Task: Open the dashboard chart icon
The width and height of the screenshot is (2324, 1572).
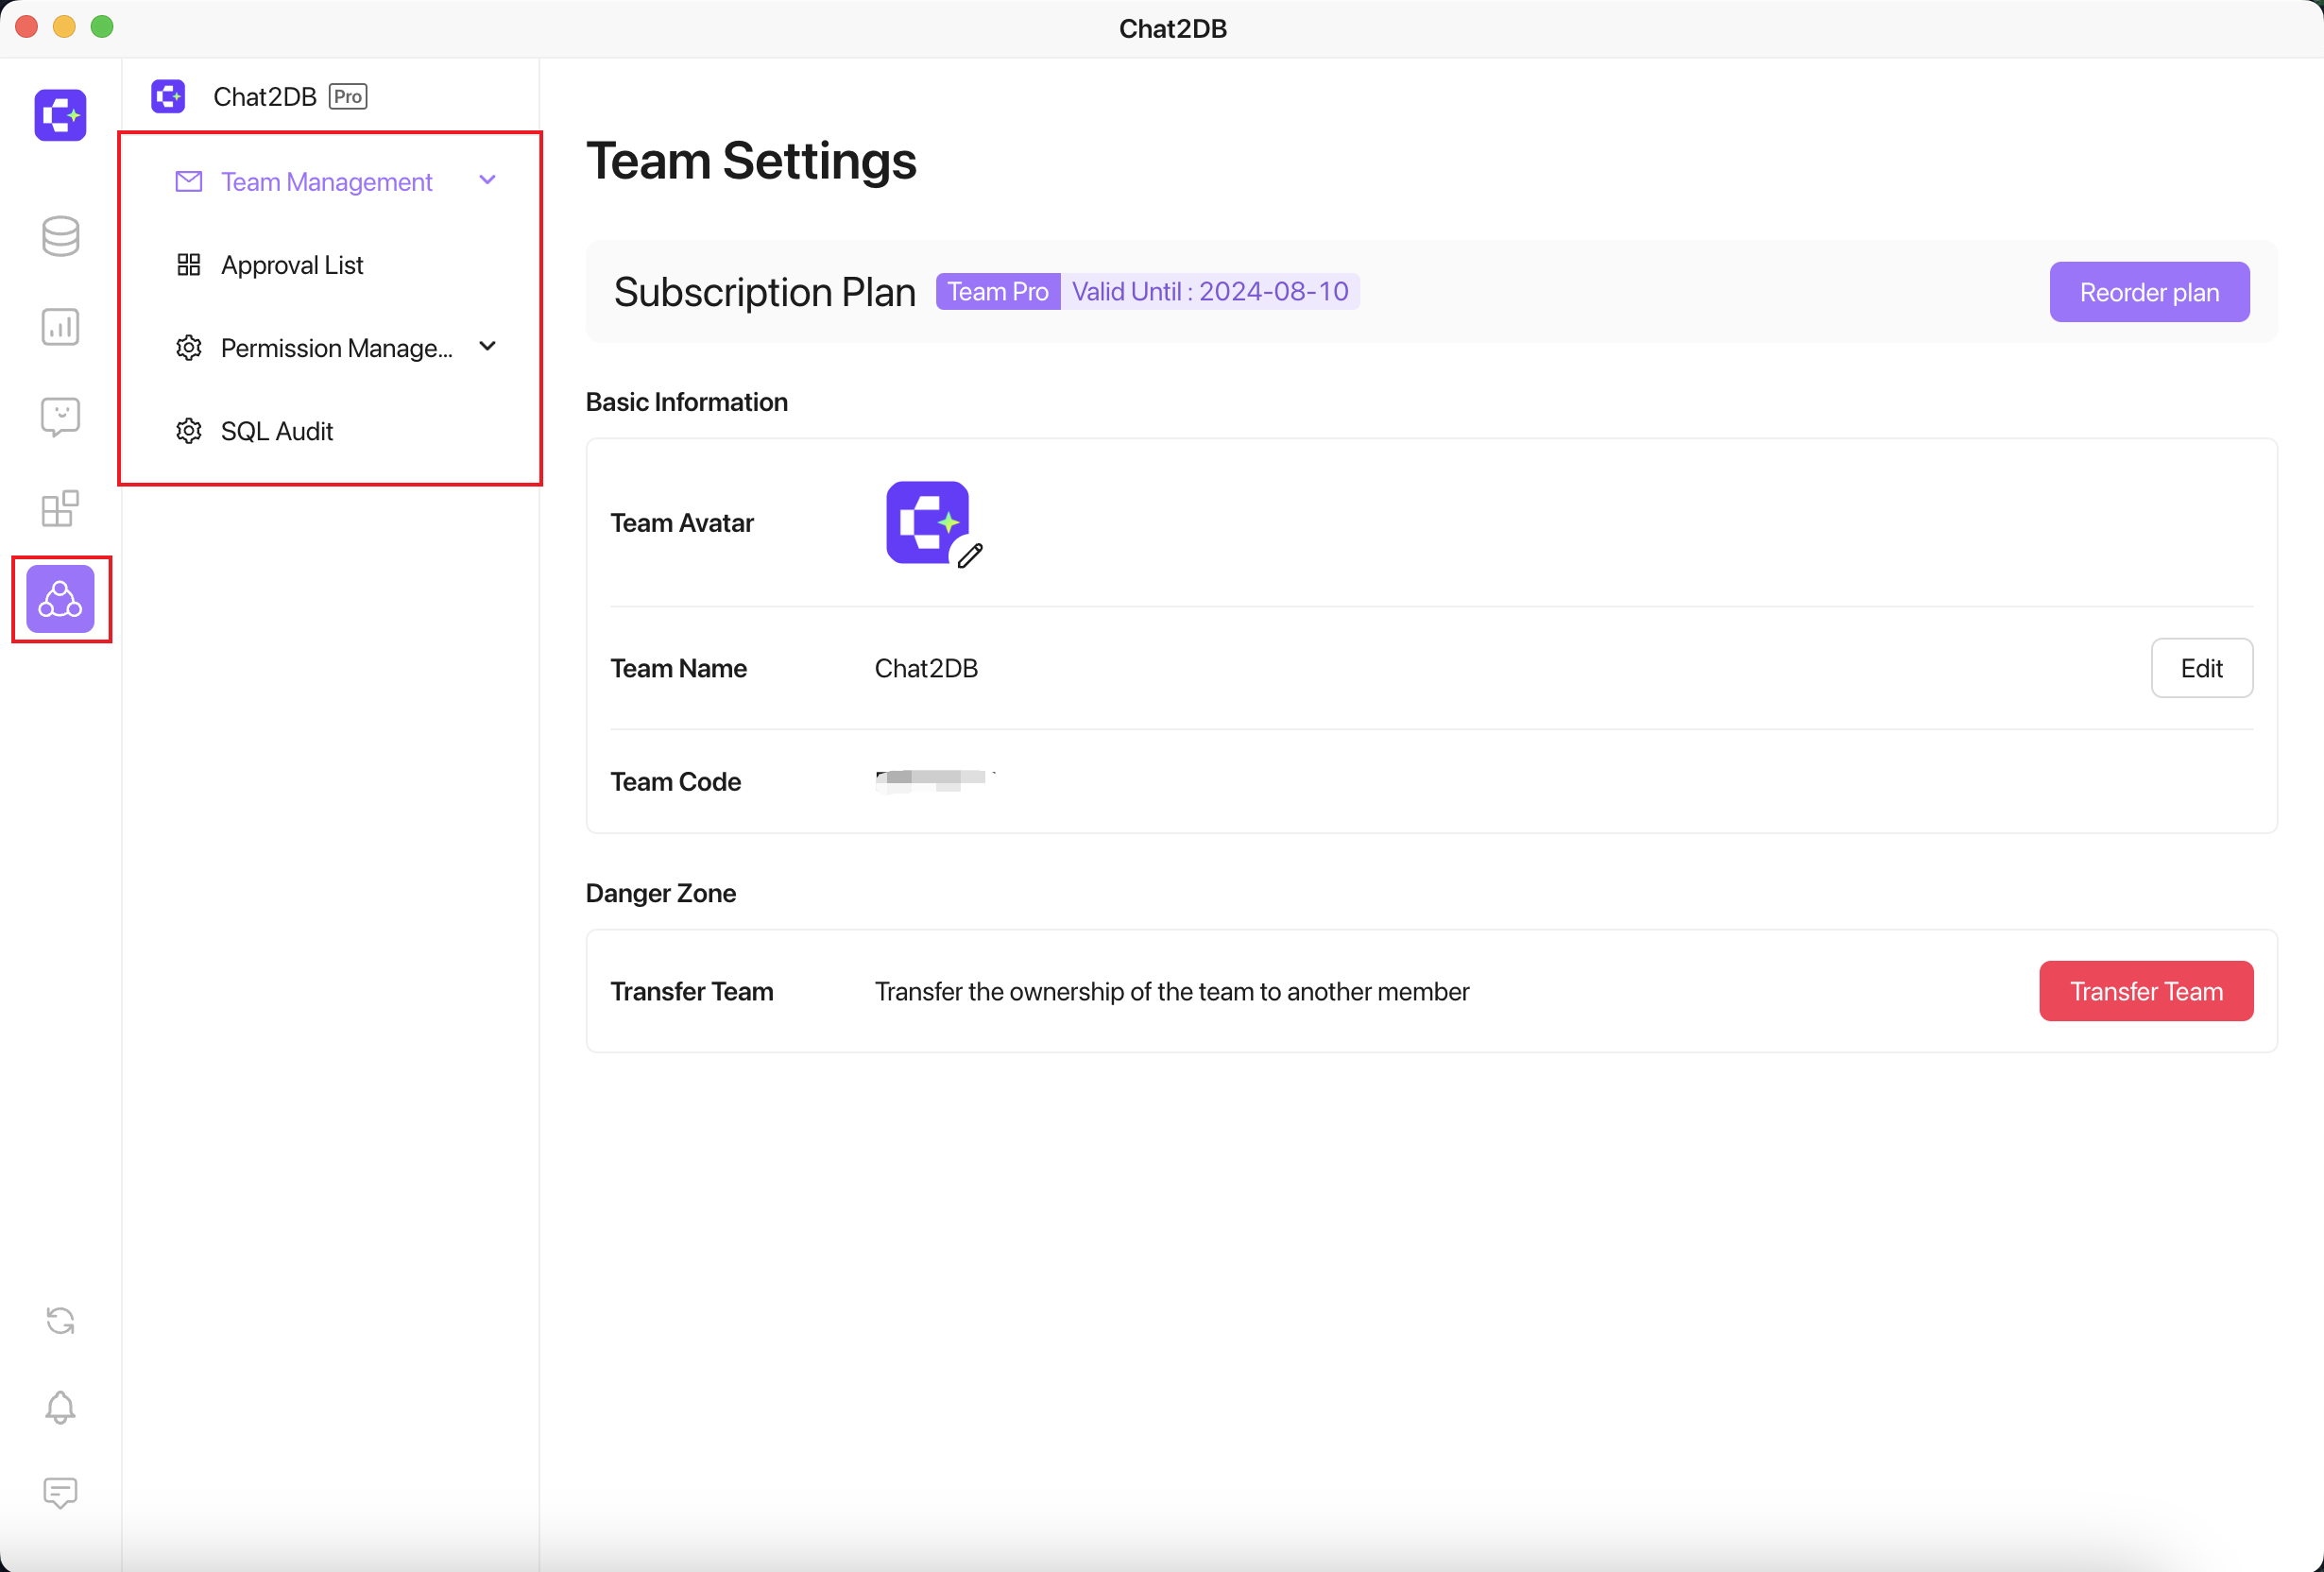Action: pos(60,327)
